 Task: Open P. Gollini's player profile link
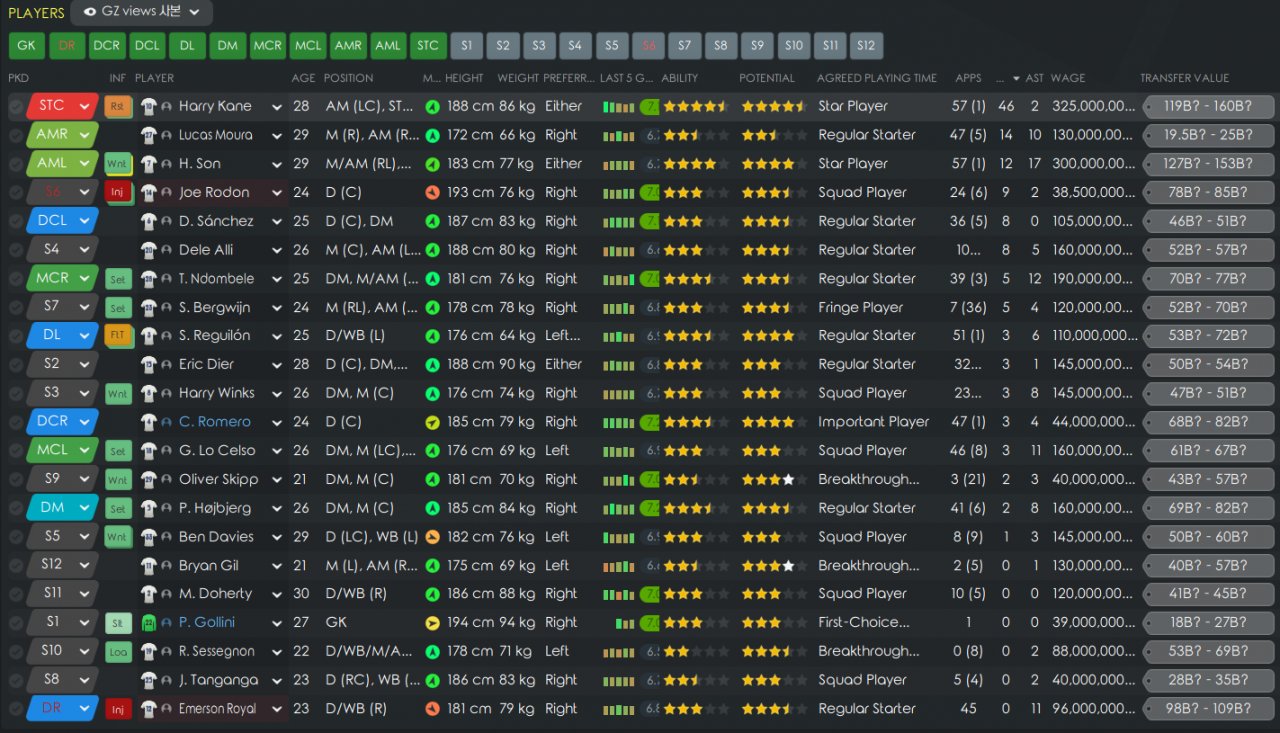click(x=207, y=623)
